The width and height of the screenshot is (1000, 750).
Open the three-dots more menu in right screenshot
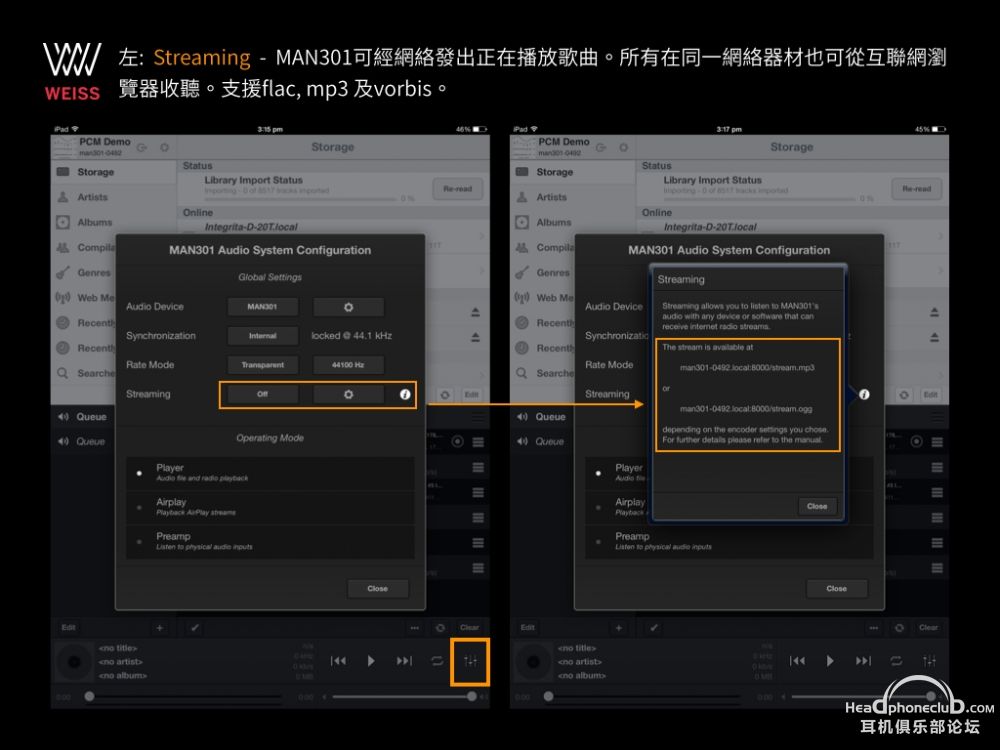(874, 628)
